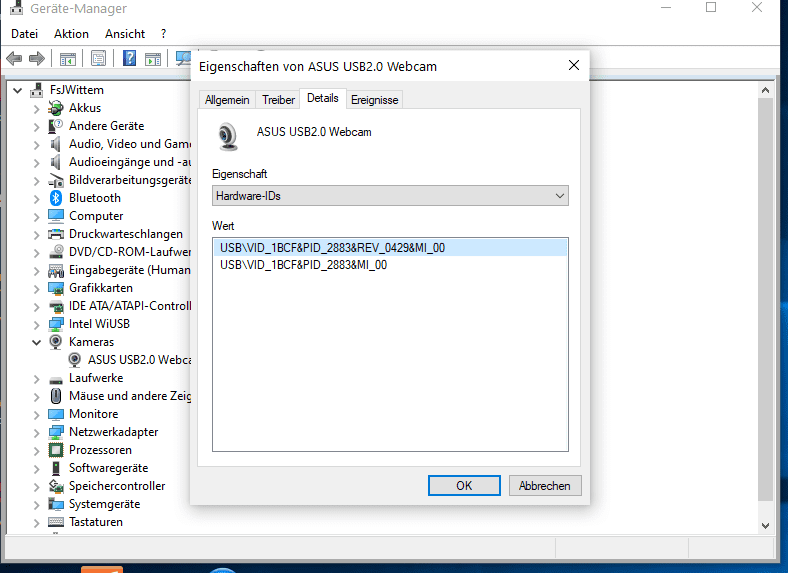Open the Datei menu
This screenshot has height=573, width=788.
(25, 34)
